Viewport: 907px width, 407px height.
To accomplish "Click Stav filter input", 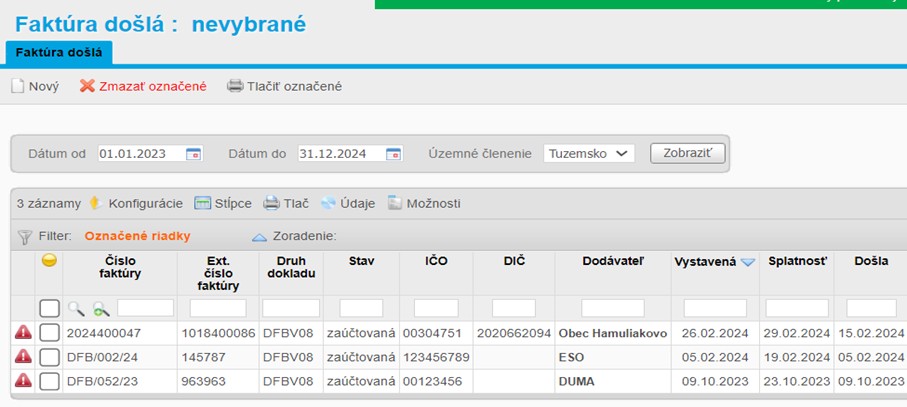I will point(361,308).
